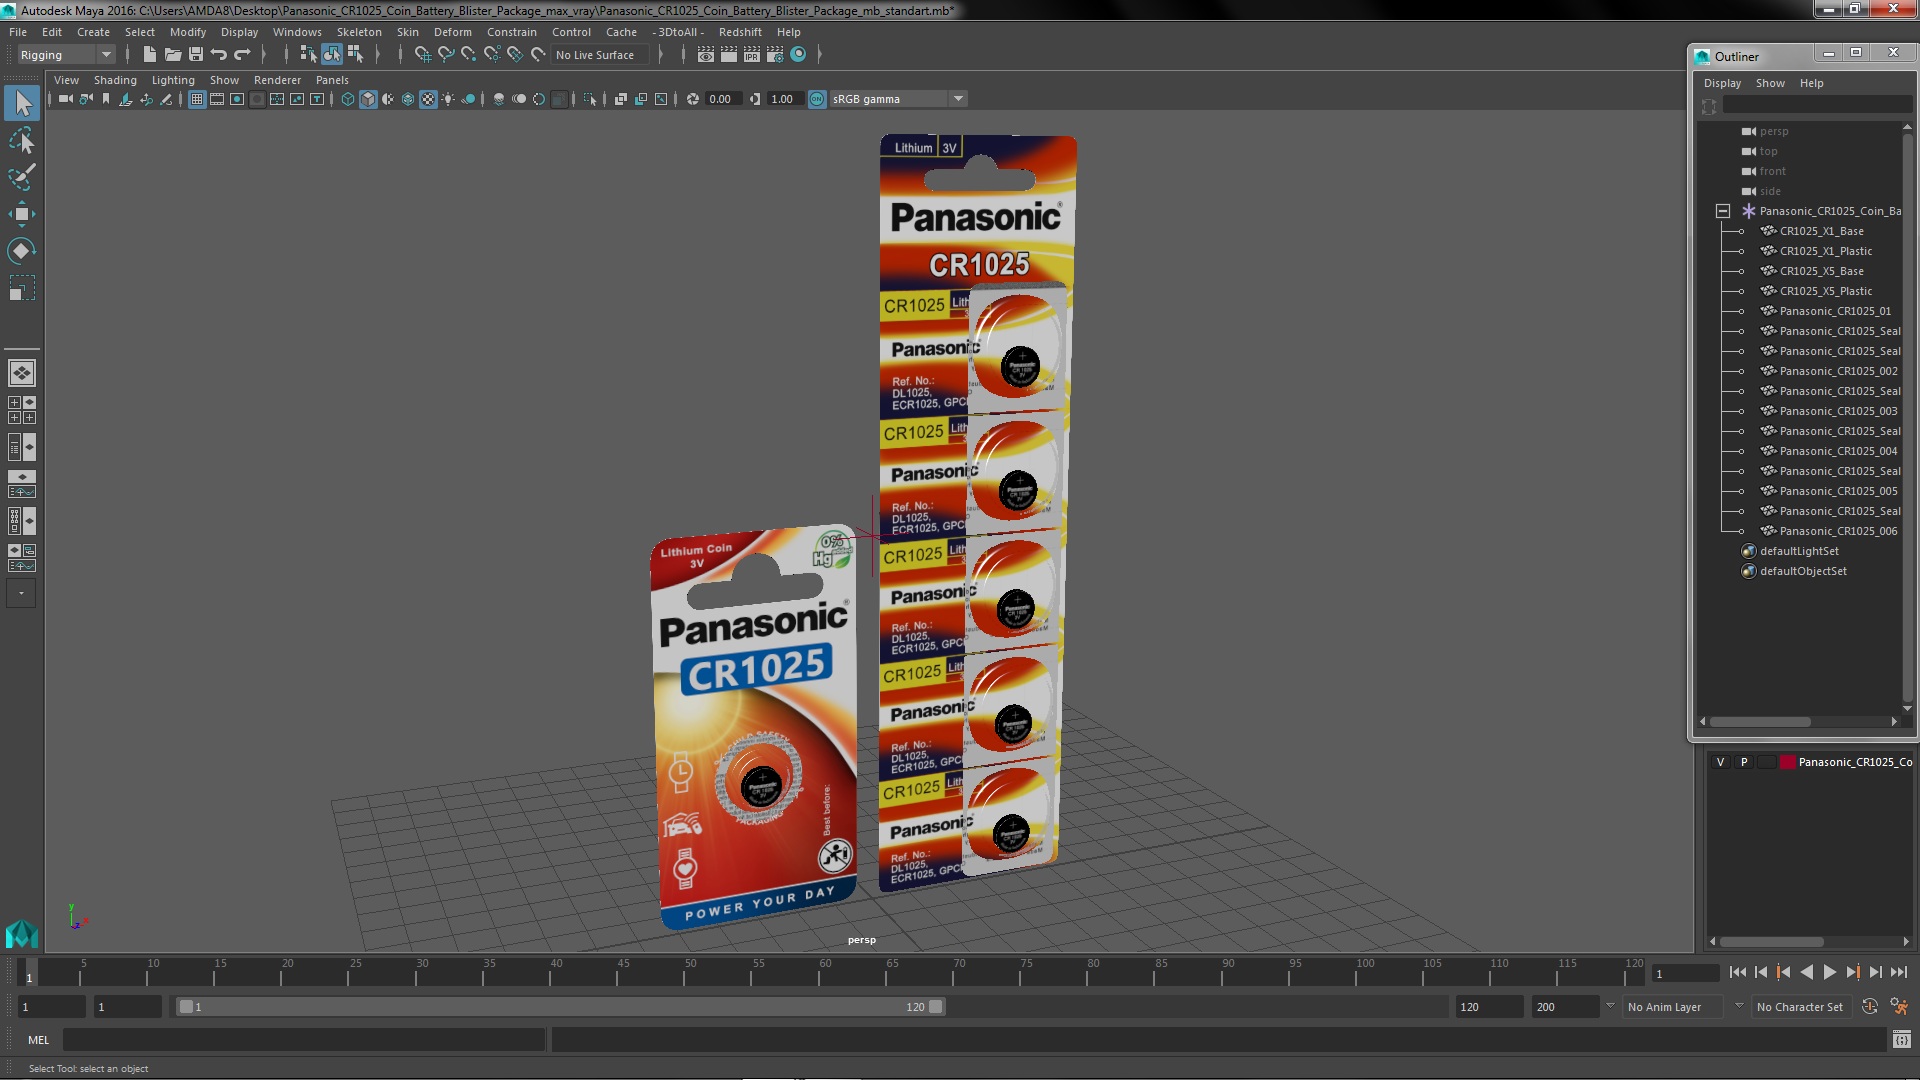Viewport: 1920px width, 1080px height.
Task: Open the sRGB gamma dropdown
Action: (898, 99)
